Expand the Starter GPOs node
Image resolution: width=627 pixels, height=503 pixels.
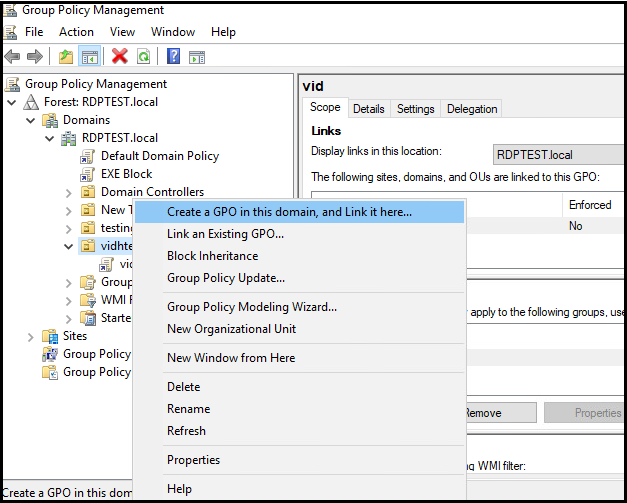pos(69,319)
